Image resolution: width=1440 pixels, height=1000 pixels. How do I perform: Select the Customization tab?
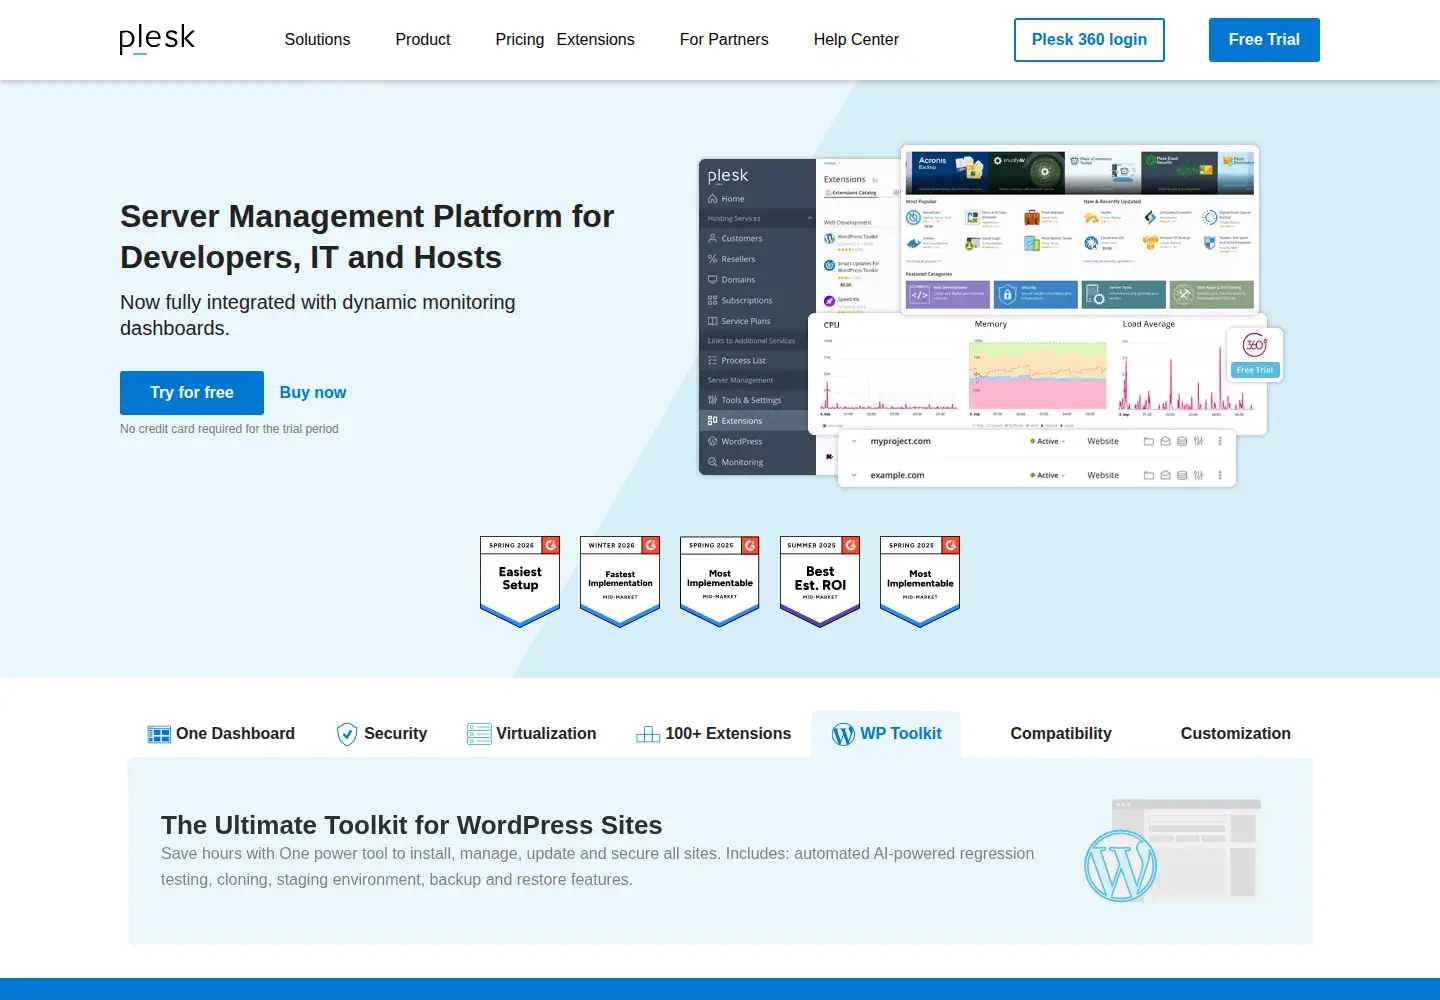[x=1235, y=734]
